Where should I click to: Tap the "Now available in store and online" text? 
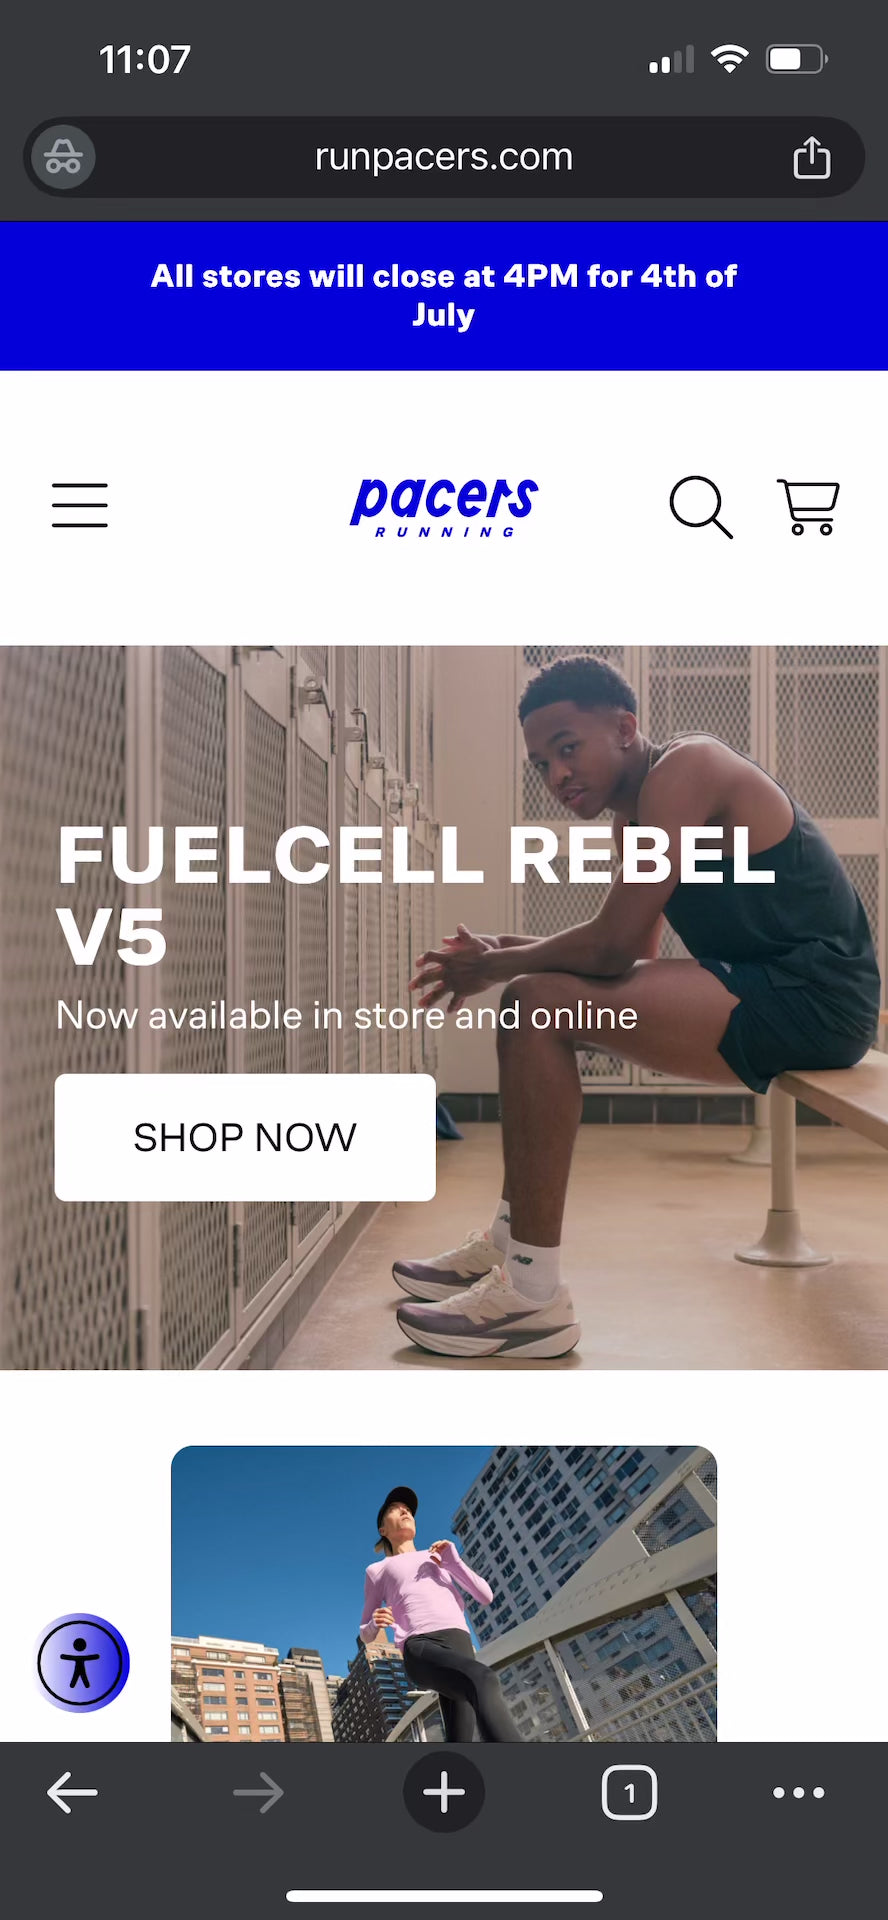(x=347, y=1016)
